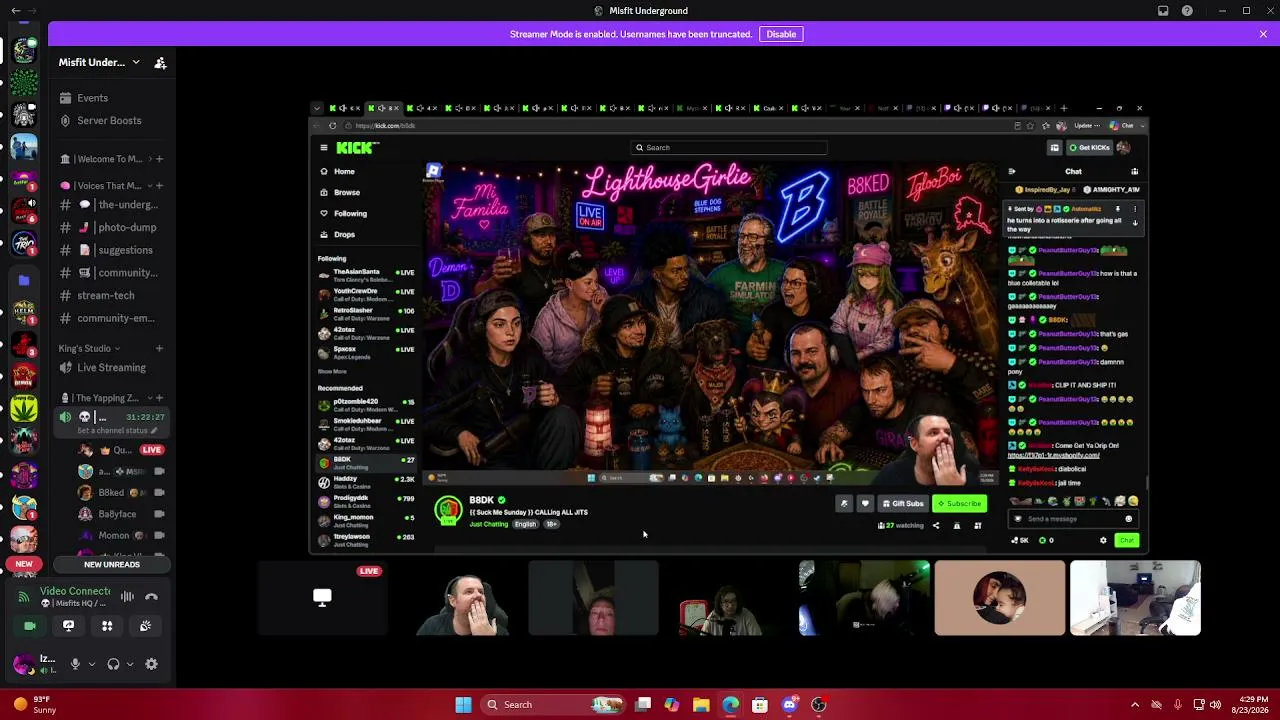The width and height of the screenshot is (1280, 720).
Task: Send chat message with green Chat button
Action: pyautogui.click(x=1127, y=541)
